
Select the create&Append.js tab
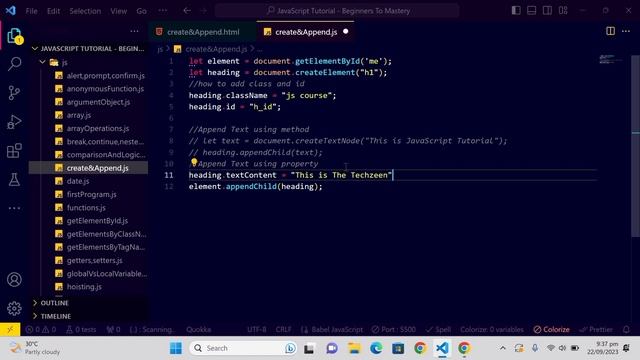(x=306, y=32)
